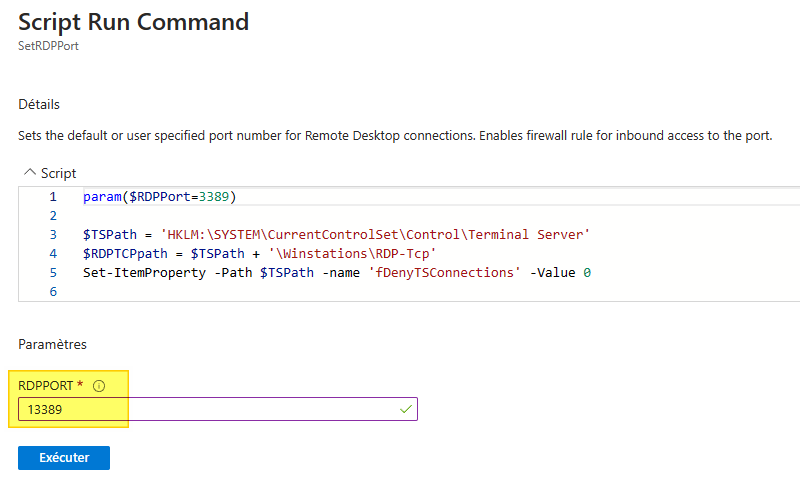Collapse the Script section chevron
Image resolution: width=800 pixels, height=500 pixels.
coord(27,173)
